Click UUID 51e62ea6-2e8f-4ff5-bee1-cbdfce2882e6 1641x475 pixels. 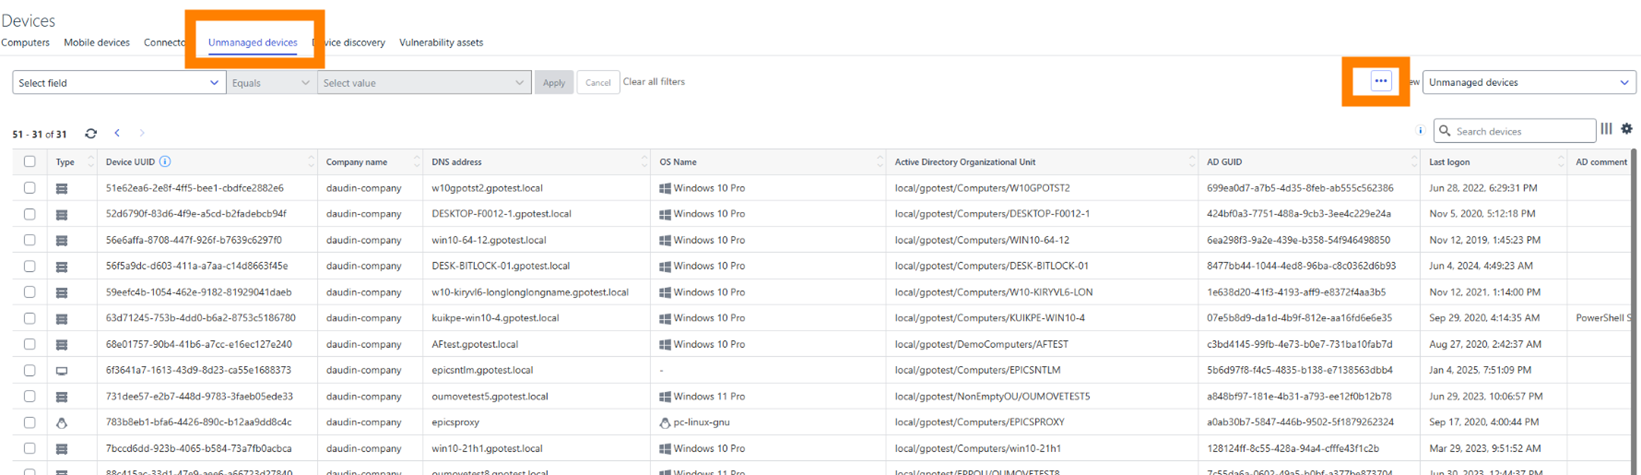pyautogui.click(x=195, y=188)
